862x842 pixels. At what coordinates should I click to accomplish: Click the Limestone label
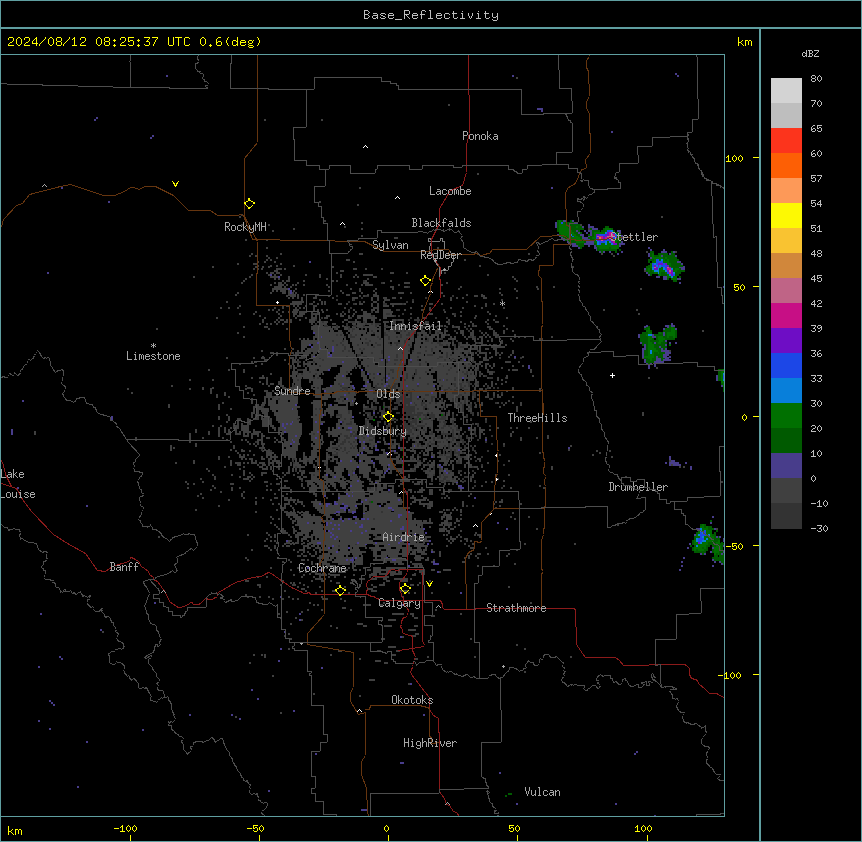153,356
